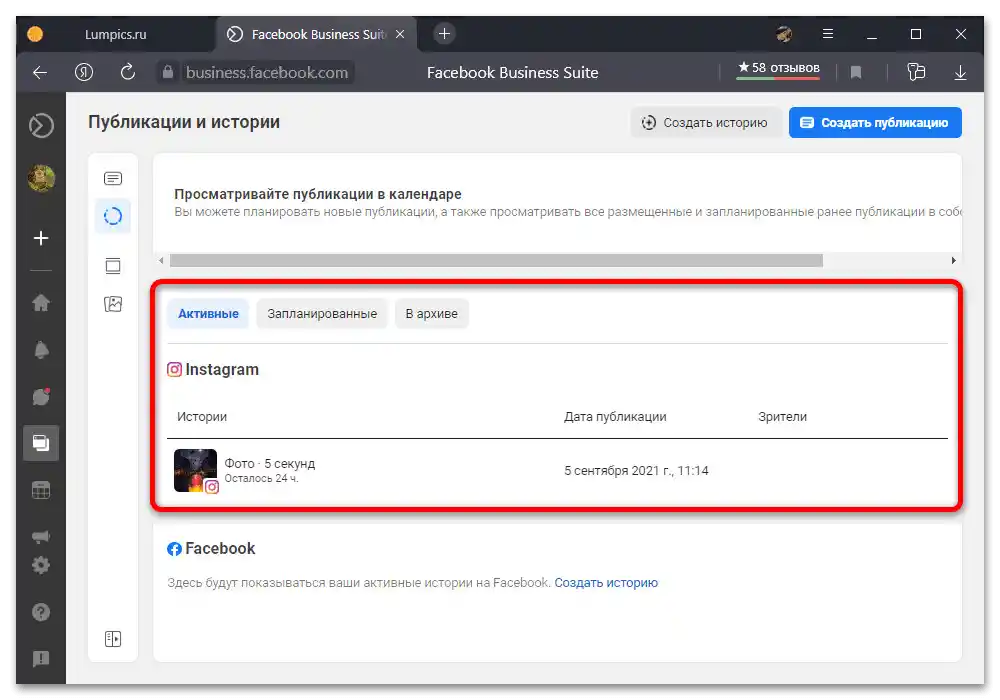The width and height of the screenshot is (1000, 700).
Task: Click the Дата публикации column header
Action: [x=615, y=416]
